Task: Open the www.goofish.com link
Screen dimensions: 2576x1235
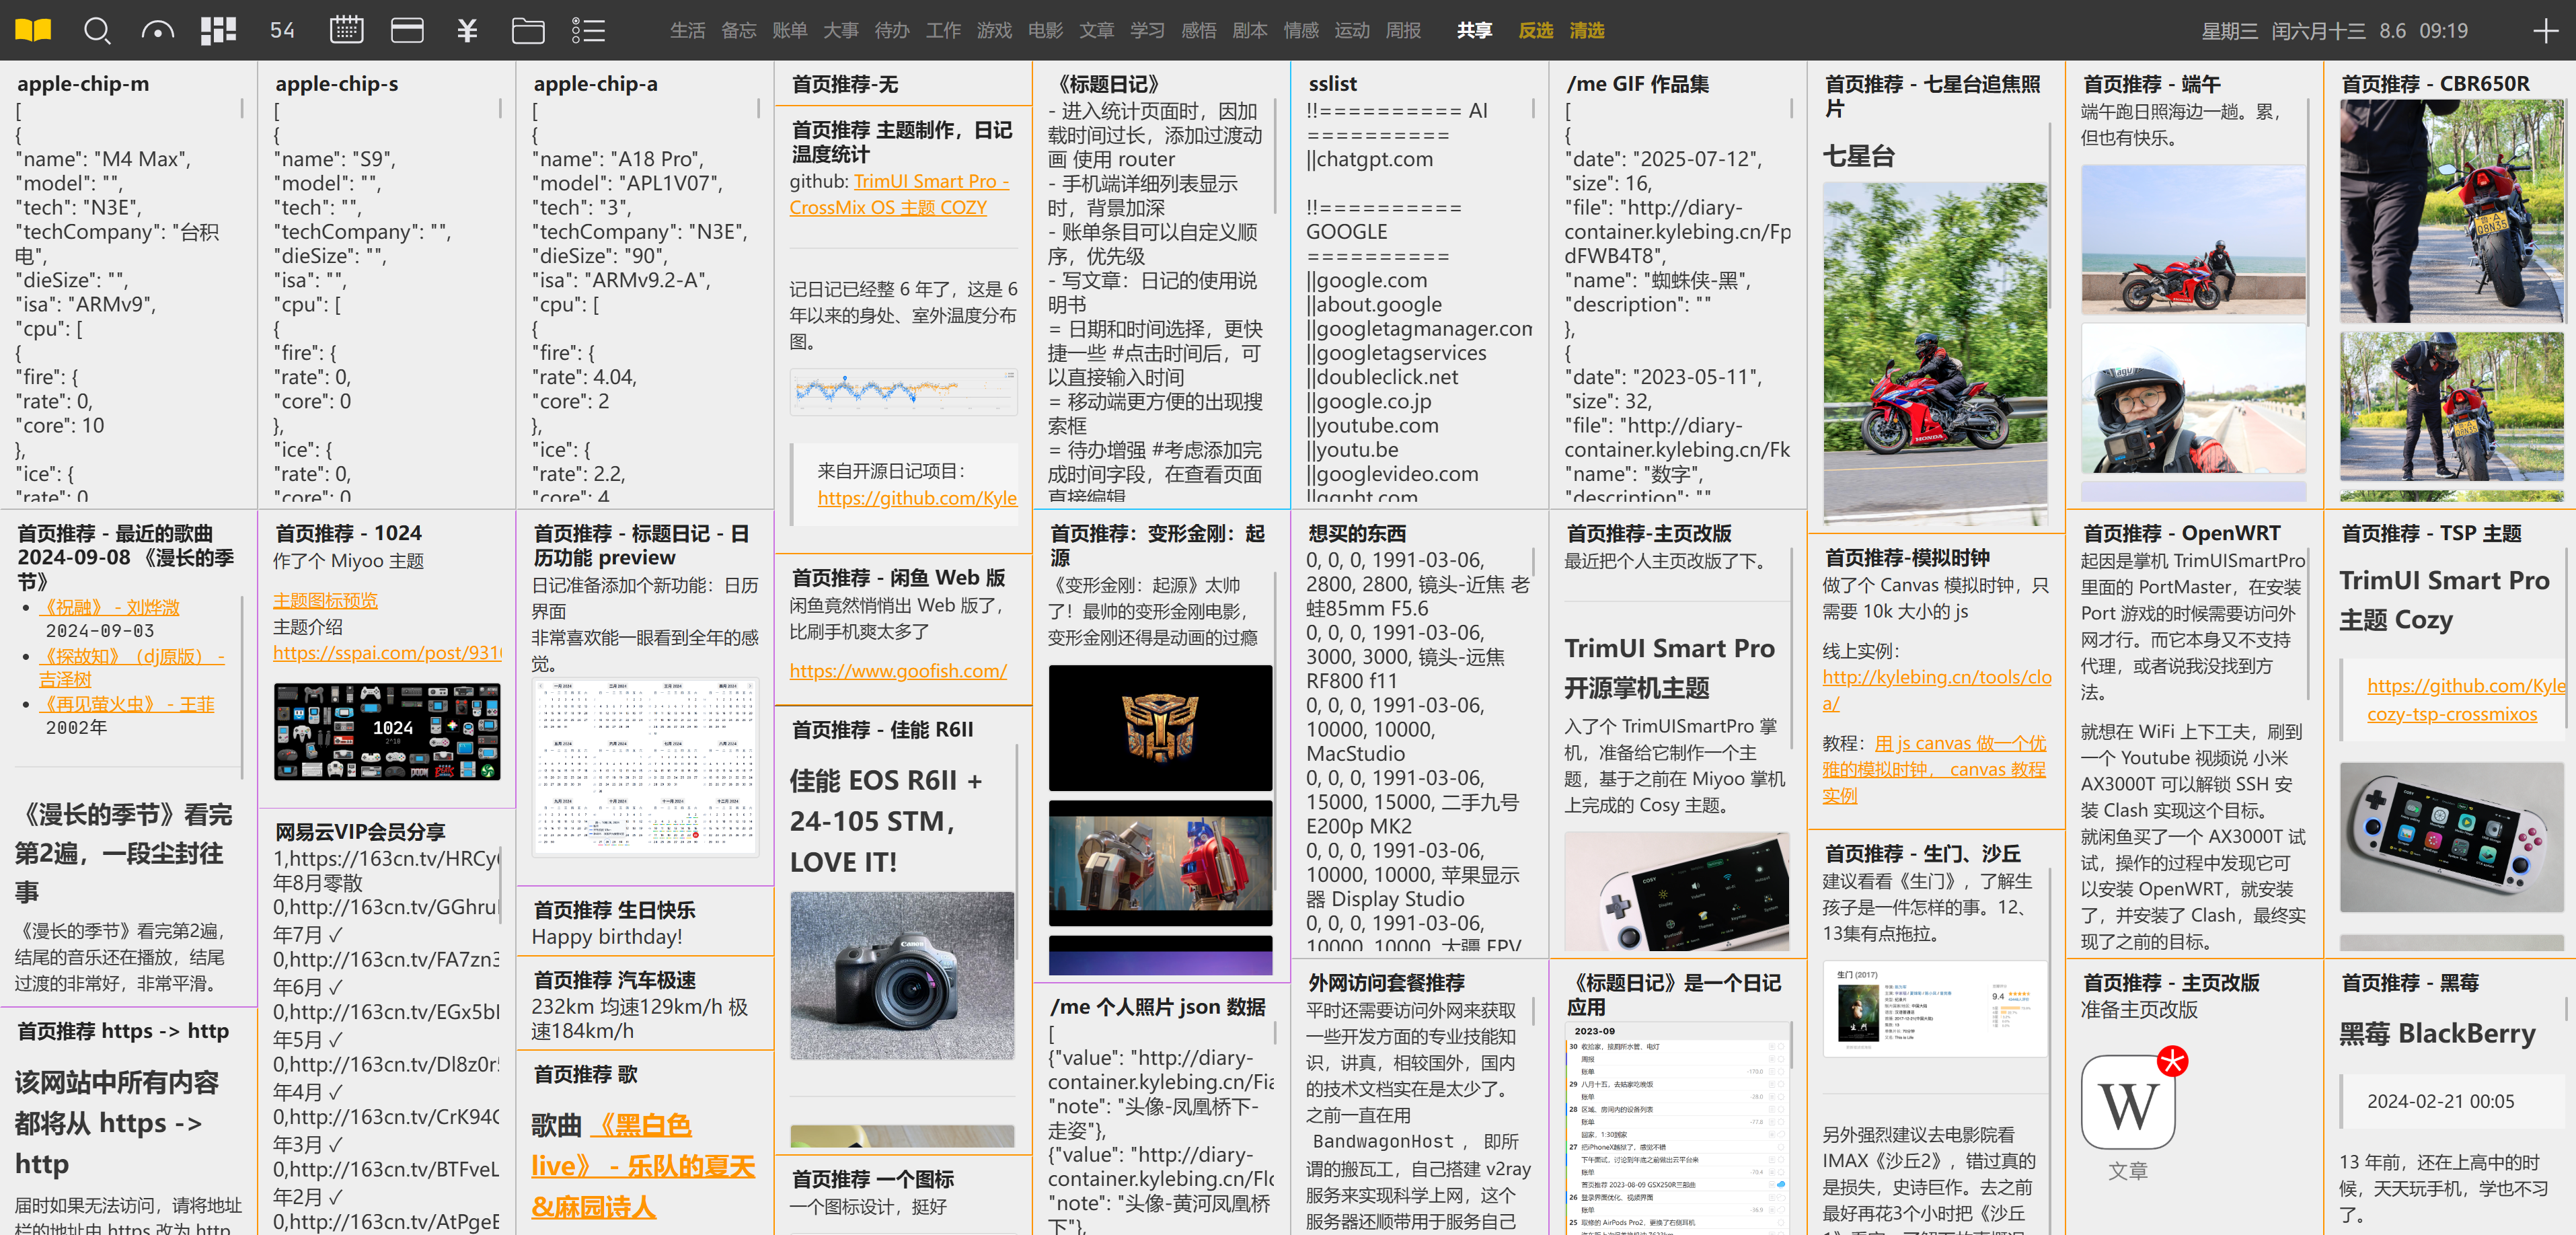Action: tap(897, 670)
